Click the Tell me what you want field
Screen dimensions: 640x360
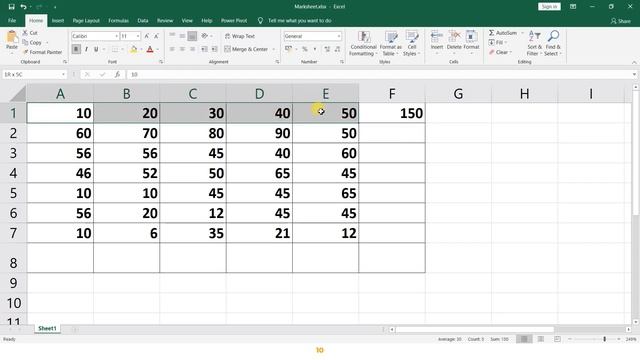pyautogui.click(x=299, y=20)
